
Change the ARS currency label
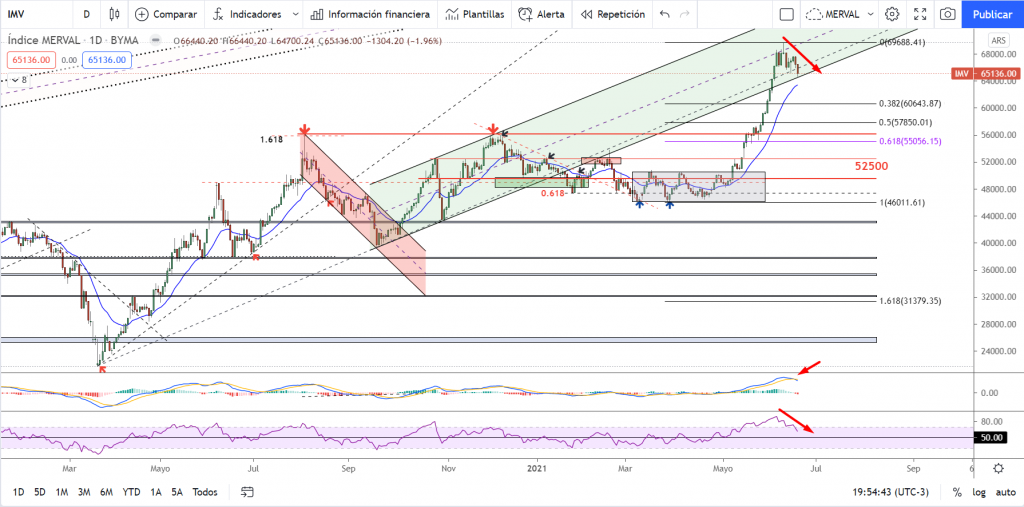999,39
